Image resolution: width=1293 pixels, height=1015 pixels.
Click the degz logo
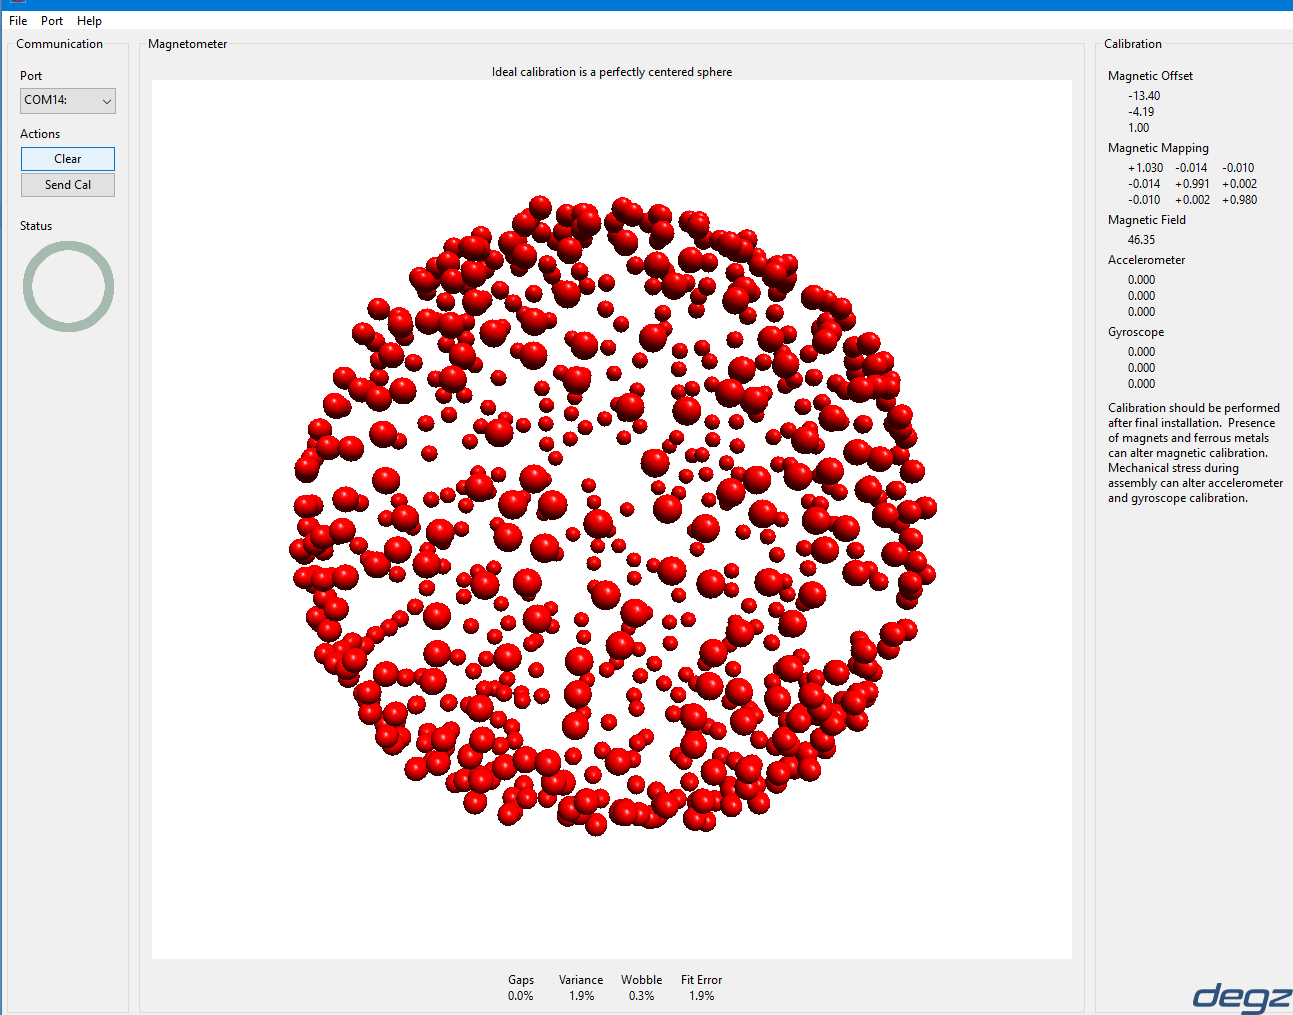(x=1242, y=997)
